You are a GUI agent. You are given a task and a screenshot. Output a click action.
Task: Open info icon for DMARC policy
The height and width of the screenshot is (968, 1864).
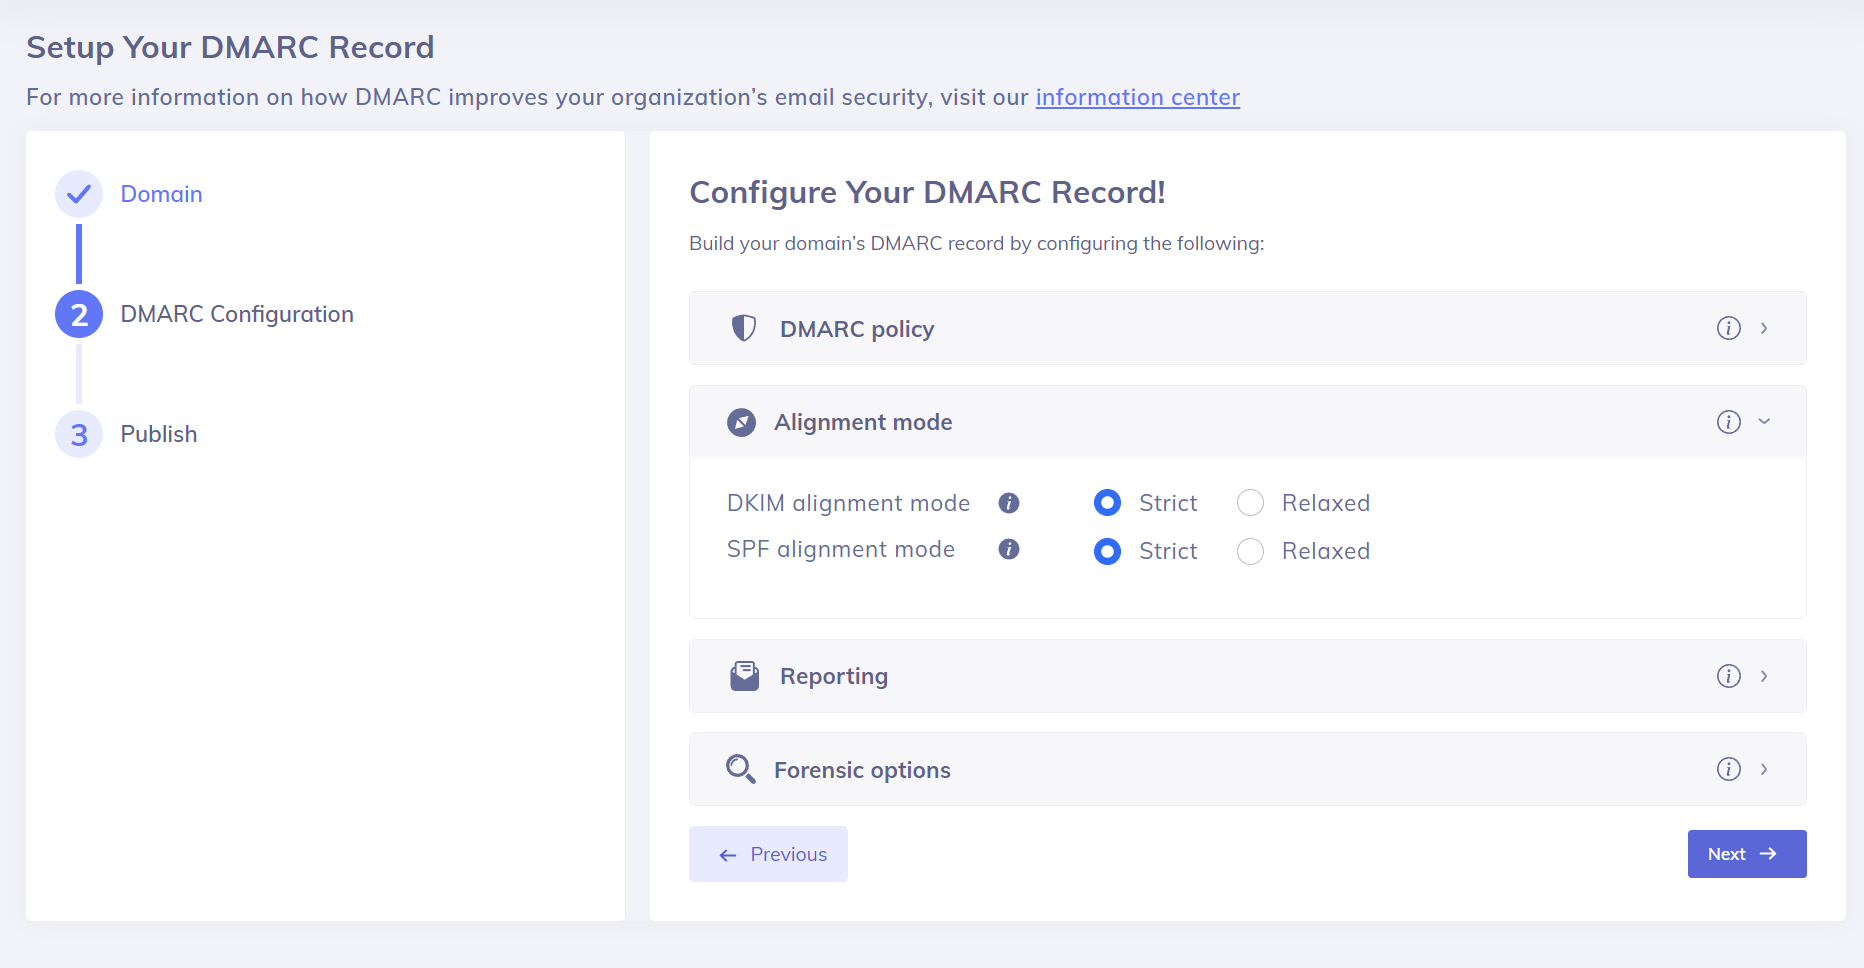tap(1728, 328)
